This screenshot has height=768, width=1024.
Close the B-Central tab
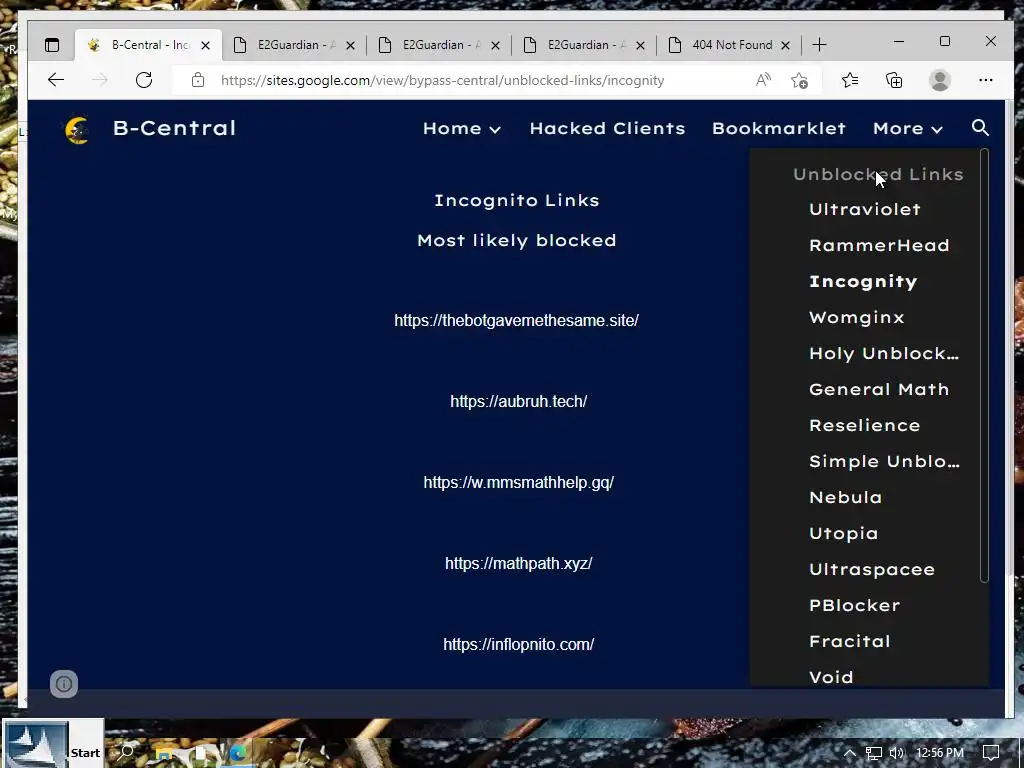tap(206, 46)
